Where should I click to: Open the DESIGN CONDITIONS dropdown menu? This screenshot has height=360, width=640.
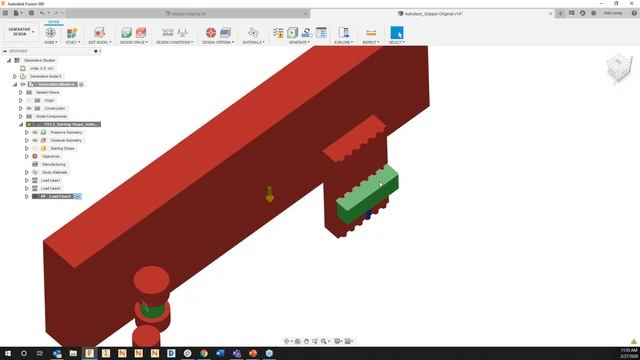pos(175,42)
